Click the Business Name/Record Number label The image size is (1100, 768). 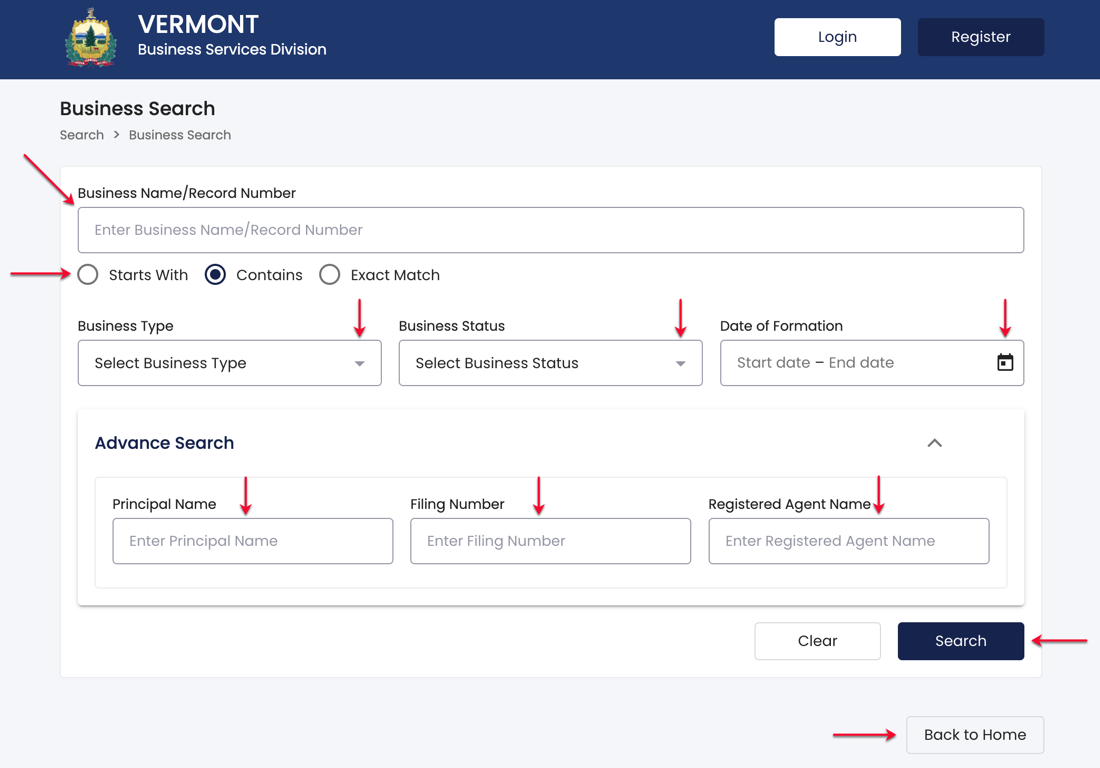coord(187,193)
